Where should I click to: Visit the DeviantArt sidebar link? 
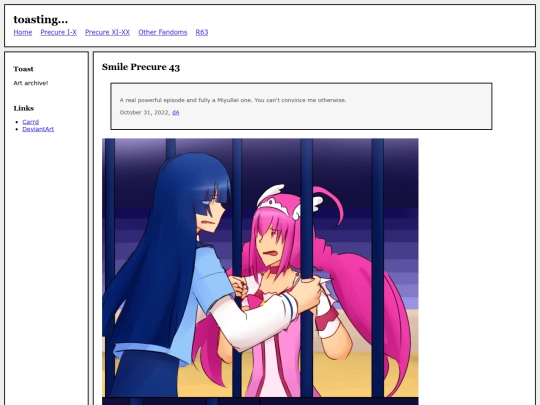38,129
